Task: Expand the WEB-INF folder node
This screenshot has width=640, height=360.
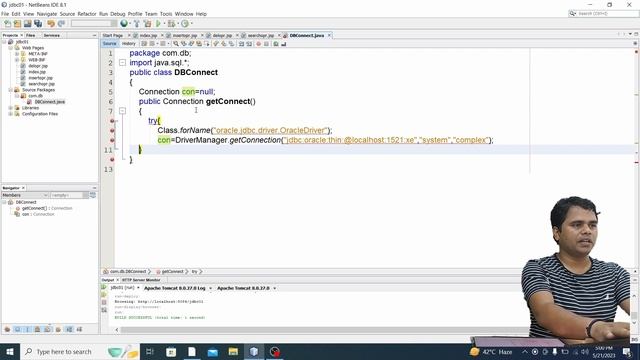Action: [17, 60]
